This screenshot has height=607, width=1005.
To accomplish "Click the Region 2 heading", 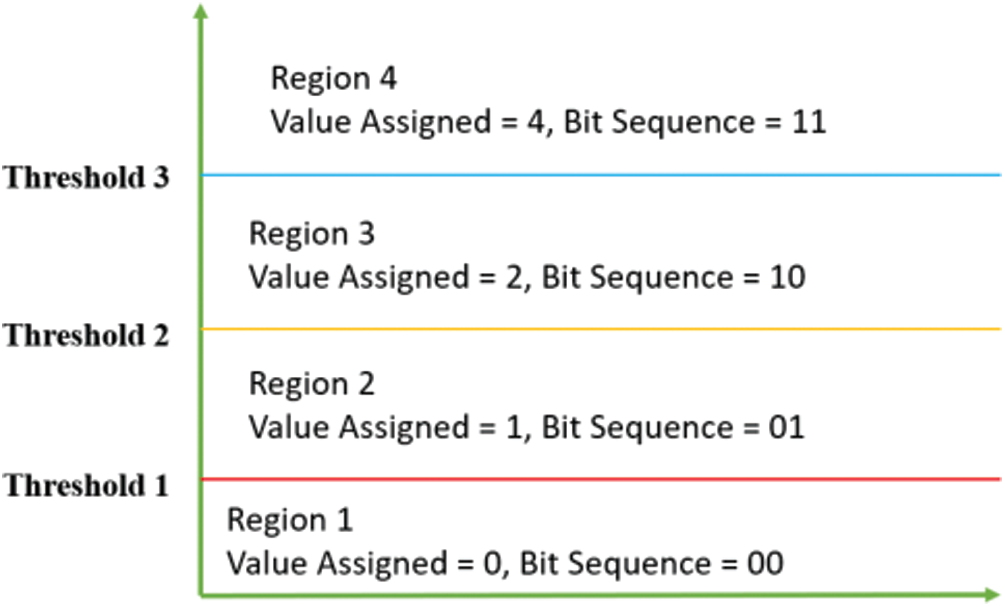I will click(312, 384).
